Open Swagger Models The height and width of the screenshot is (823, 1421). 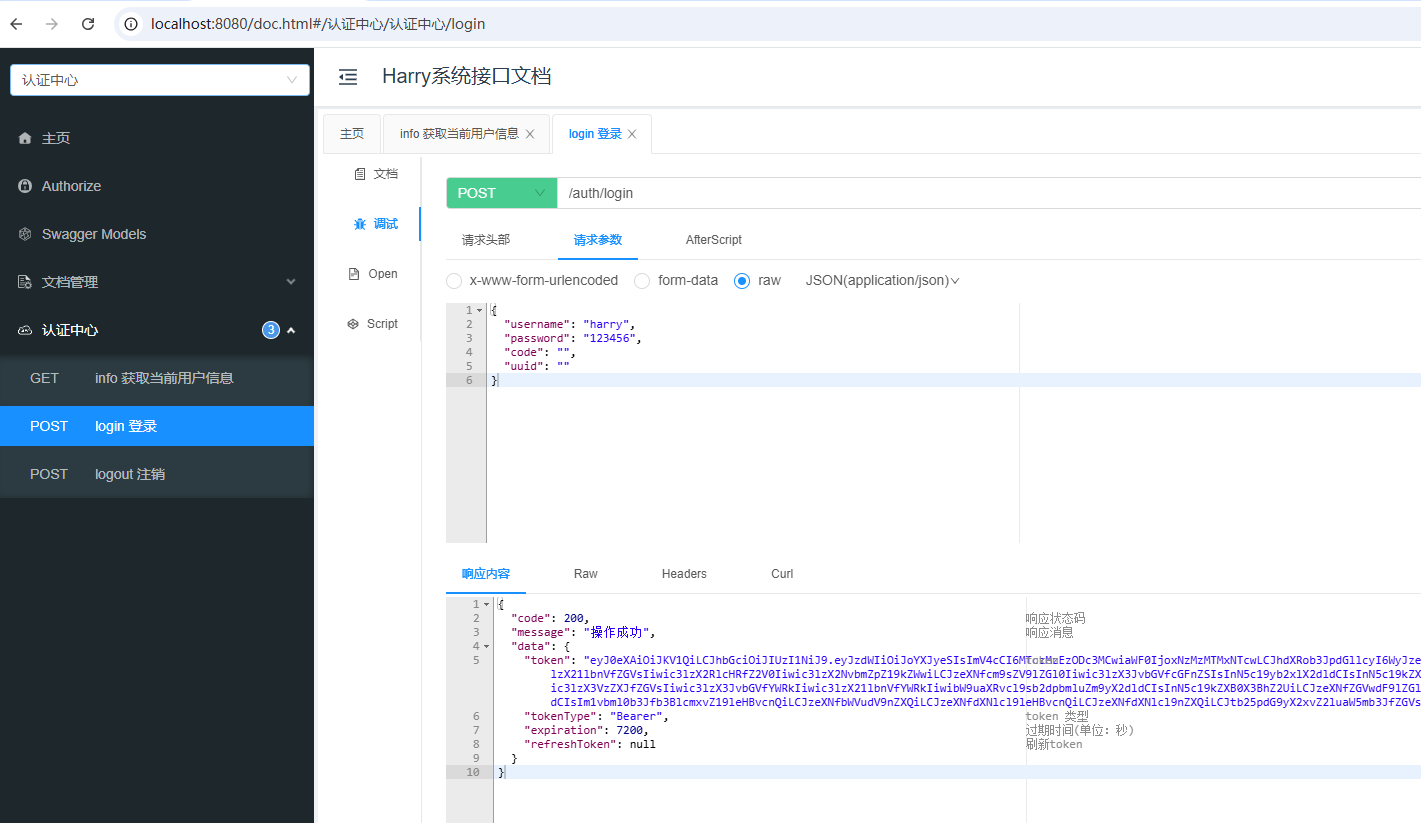tap(85, 233)
